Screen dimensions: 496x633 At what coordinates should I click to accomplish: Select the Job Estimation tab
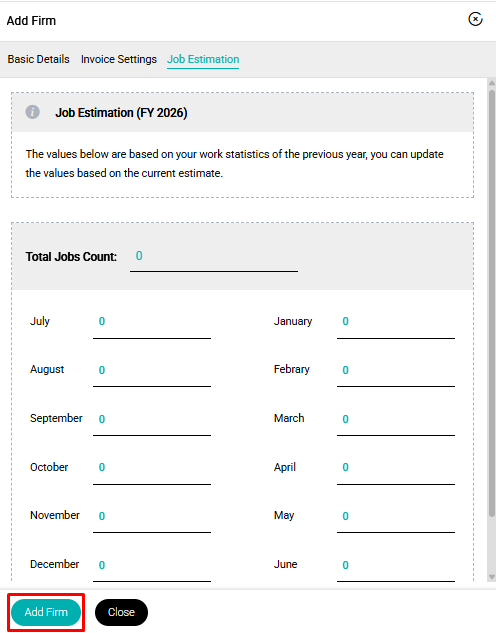point(203,59)
